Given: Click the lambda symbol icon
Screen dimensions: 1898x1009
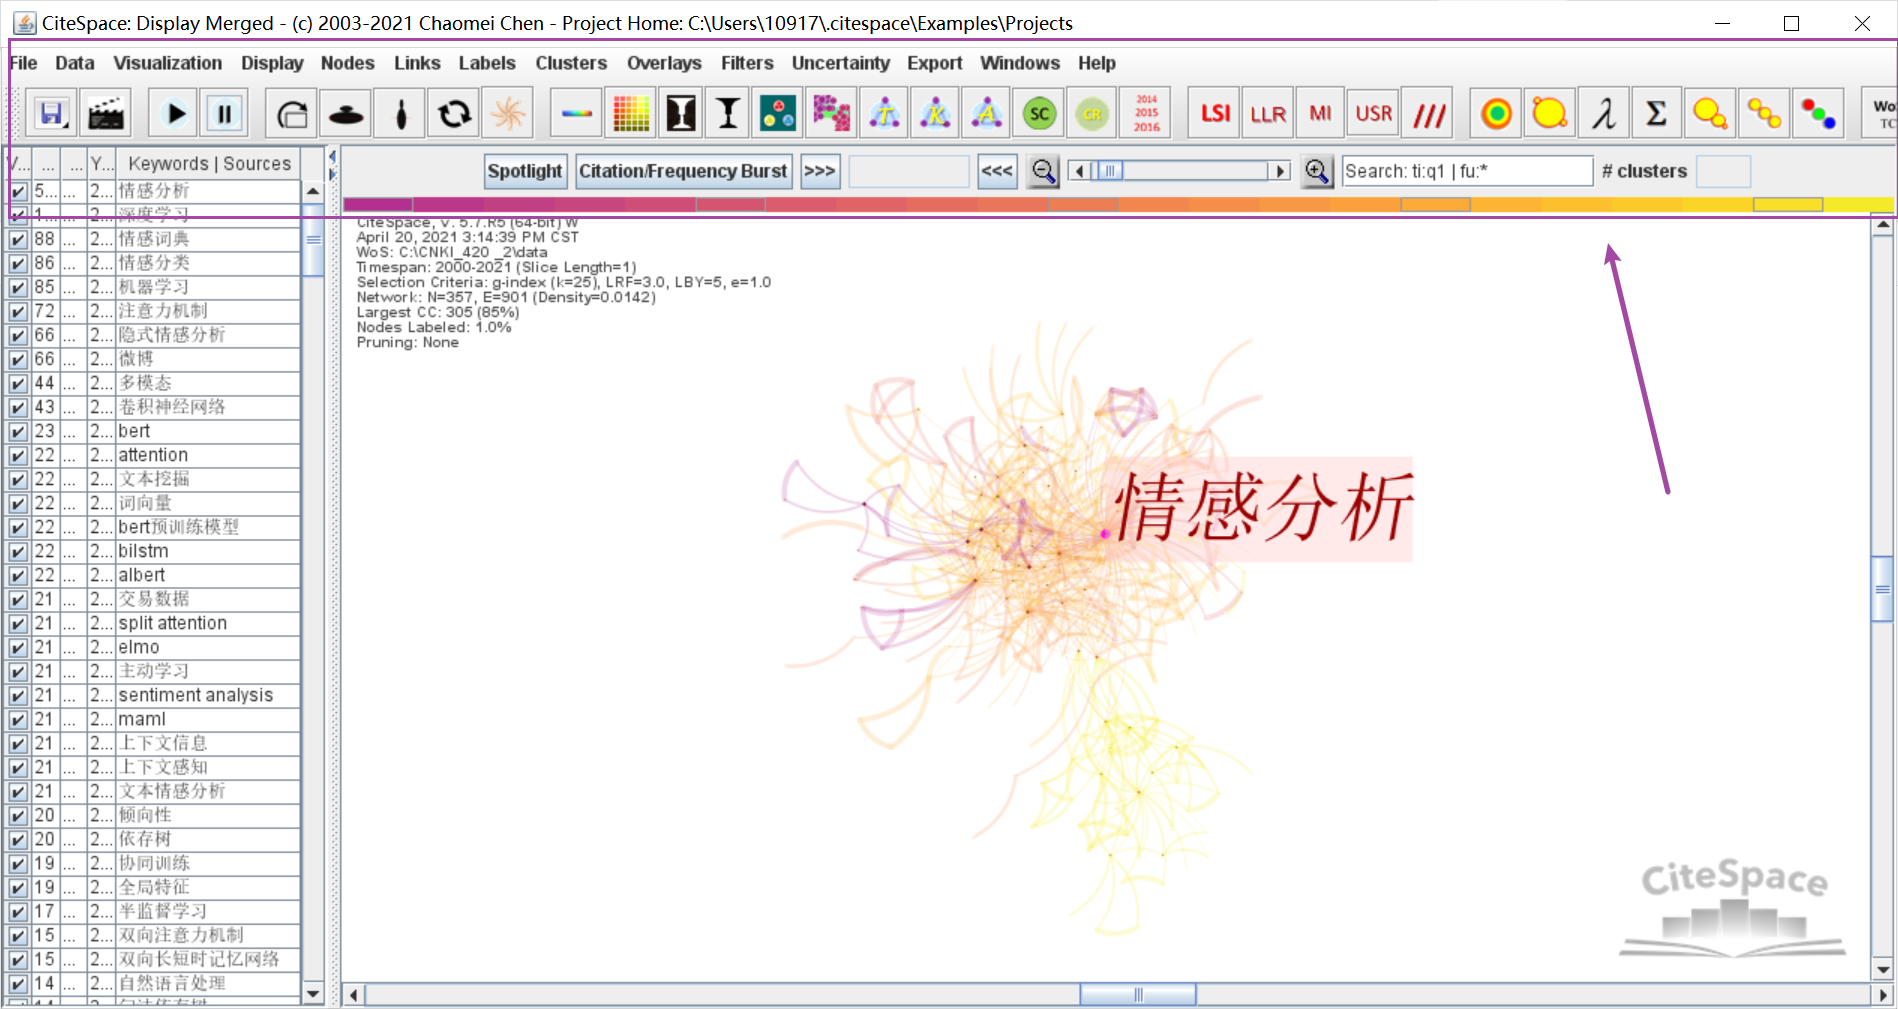Looking at the screenshot, I should (1604, 114).
